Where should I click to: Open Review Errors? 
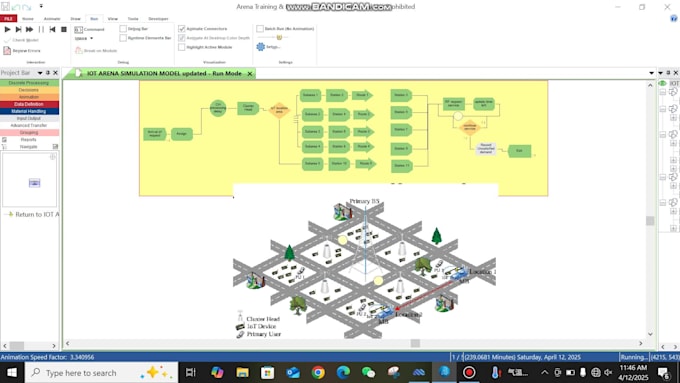click(22, 51)
